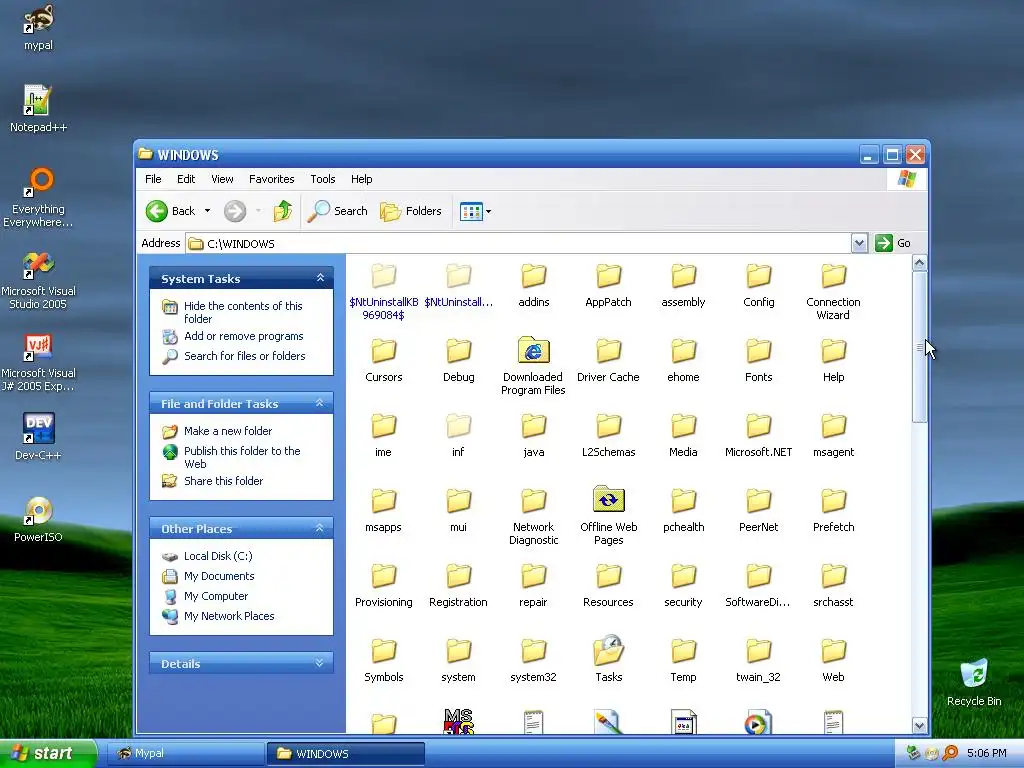Select the Cursors folder

coord(383,360)
